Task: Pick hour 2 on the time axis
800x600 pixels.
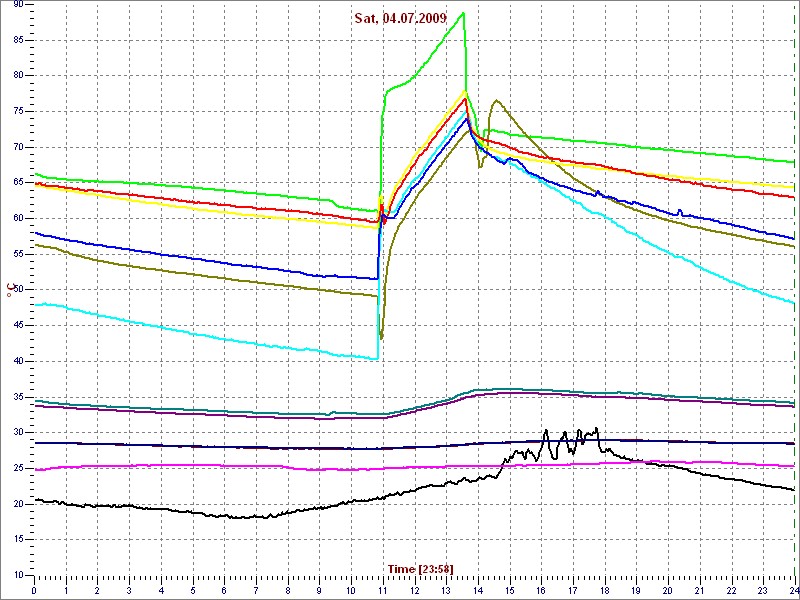Action: click(x=97, y=591)
